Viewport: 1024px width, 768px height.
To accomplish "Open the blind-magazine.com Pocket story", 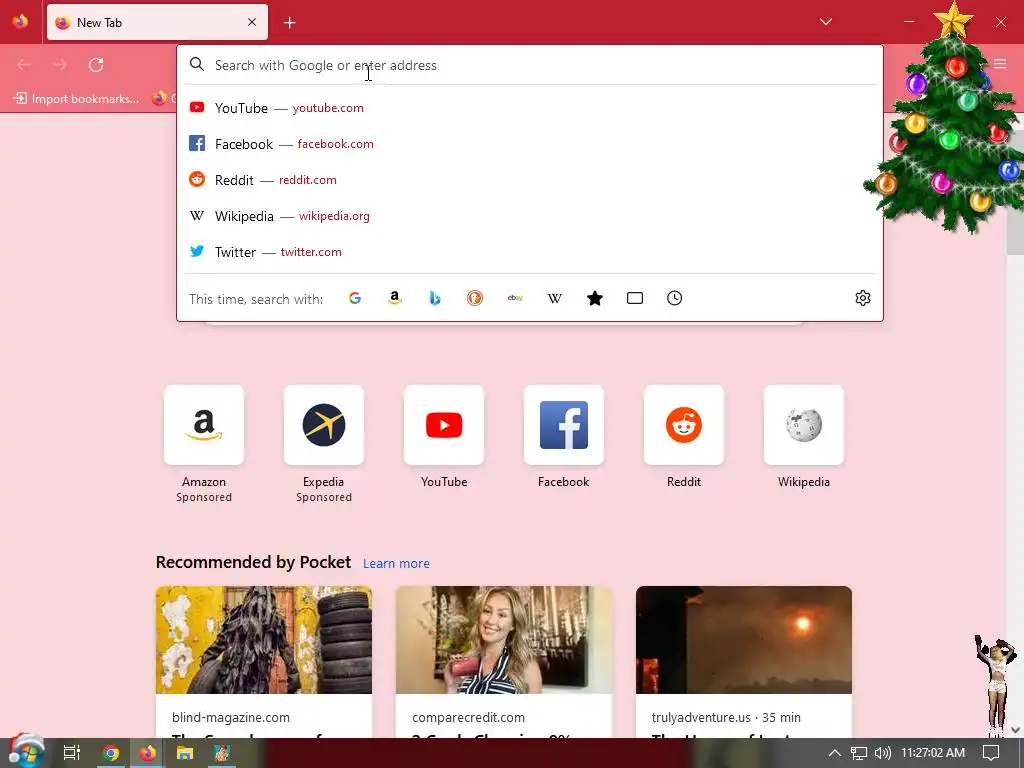I will (x=264, y=662).
